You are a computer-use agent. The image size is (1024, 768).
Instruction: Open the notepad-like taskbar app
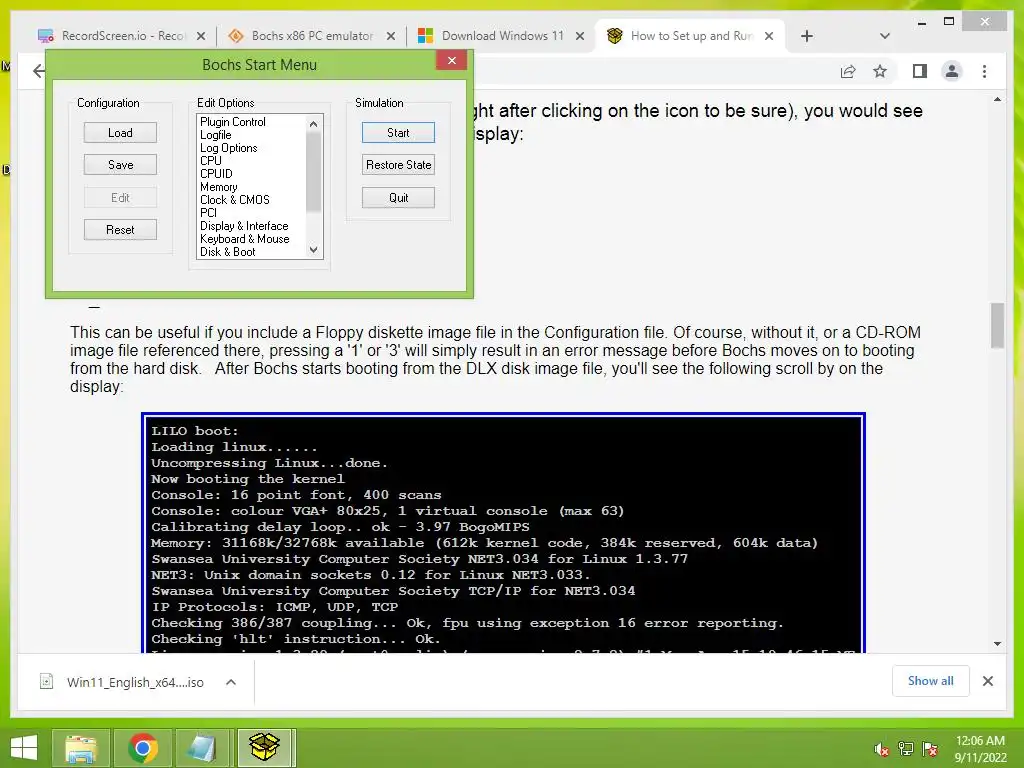202,748
